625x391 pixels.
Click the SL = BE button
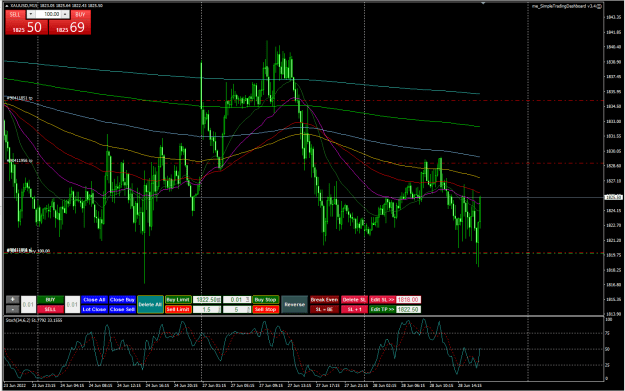click(324, 309)
